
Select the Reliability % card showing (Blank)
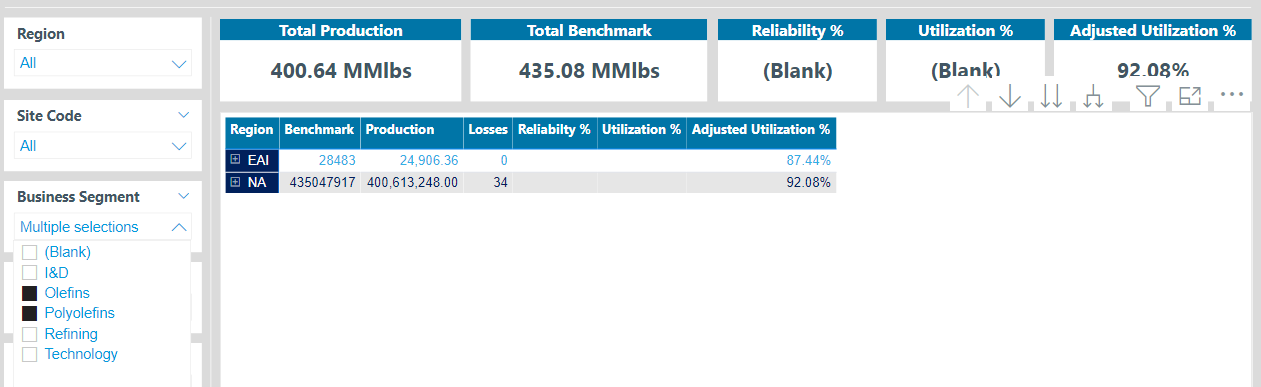pos(797,71)
